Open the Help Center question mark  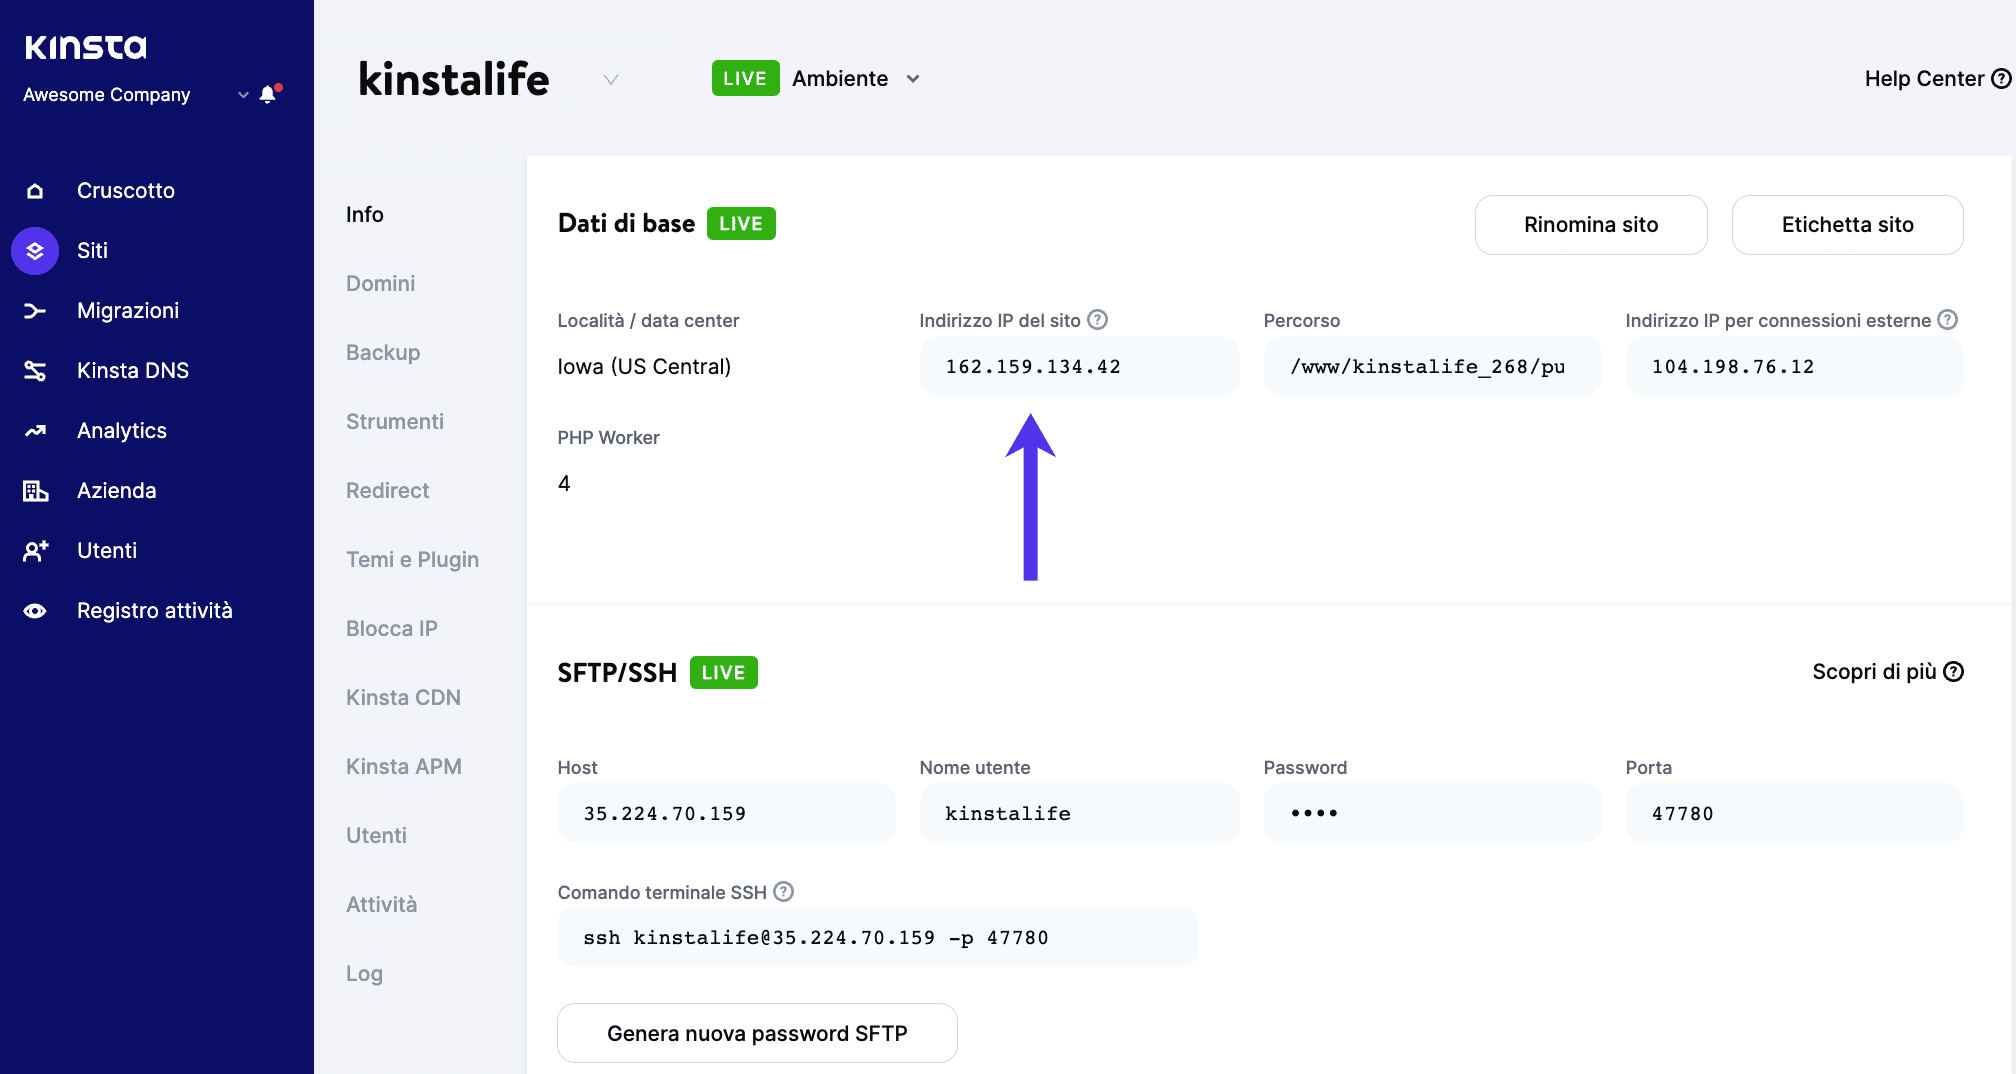[x=2001, y=78]
